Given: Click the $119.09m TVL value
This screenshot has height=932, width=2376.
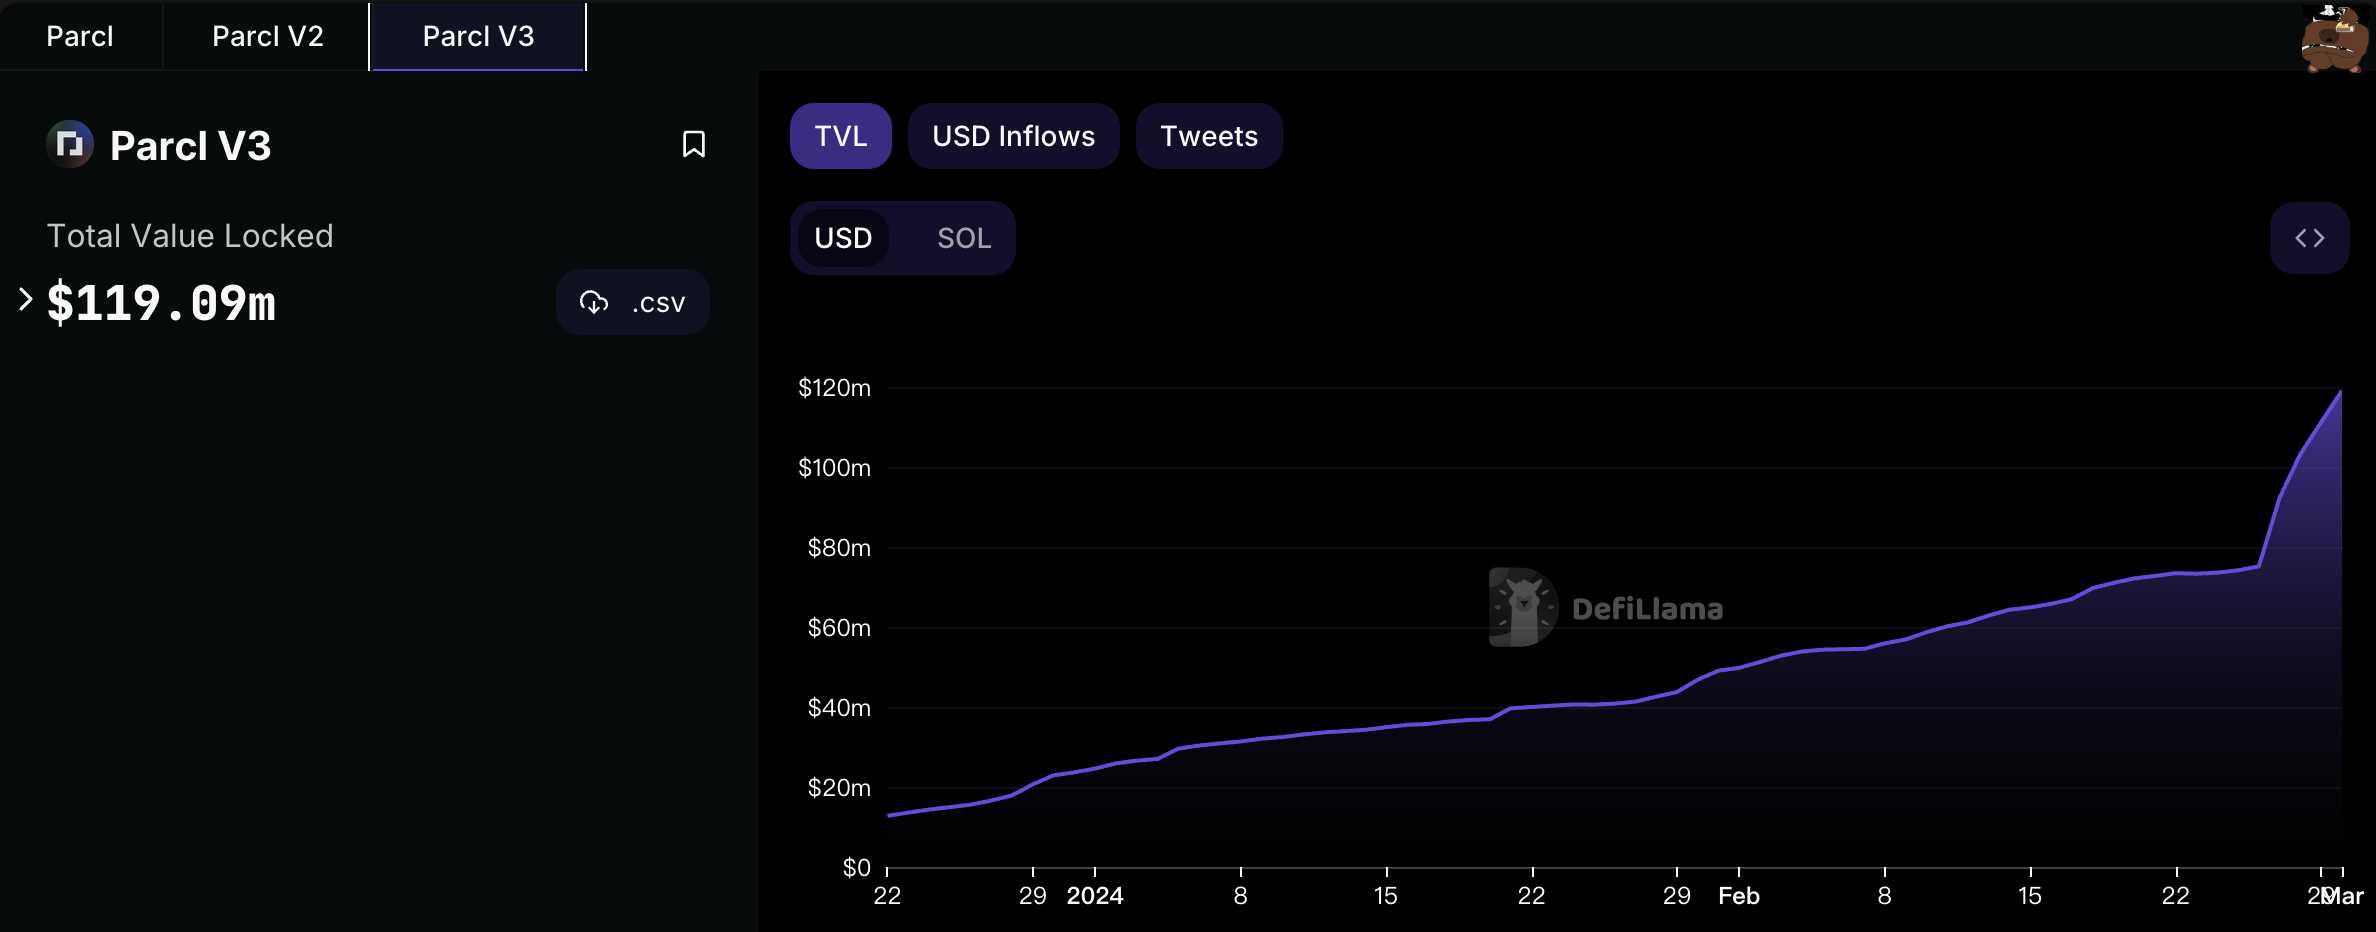Looking at the screenshot, I should (161, 303).
